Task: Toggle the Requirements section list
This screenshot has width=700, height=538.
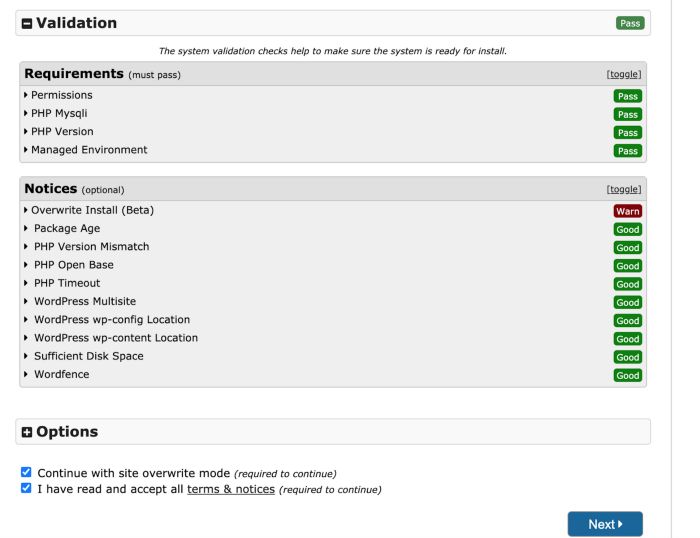Action: click(x=623, y=74)
